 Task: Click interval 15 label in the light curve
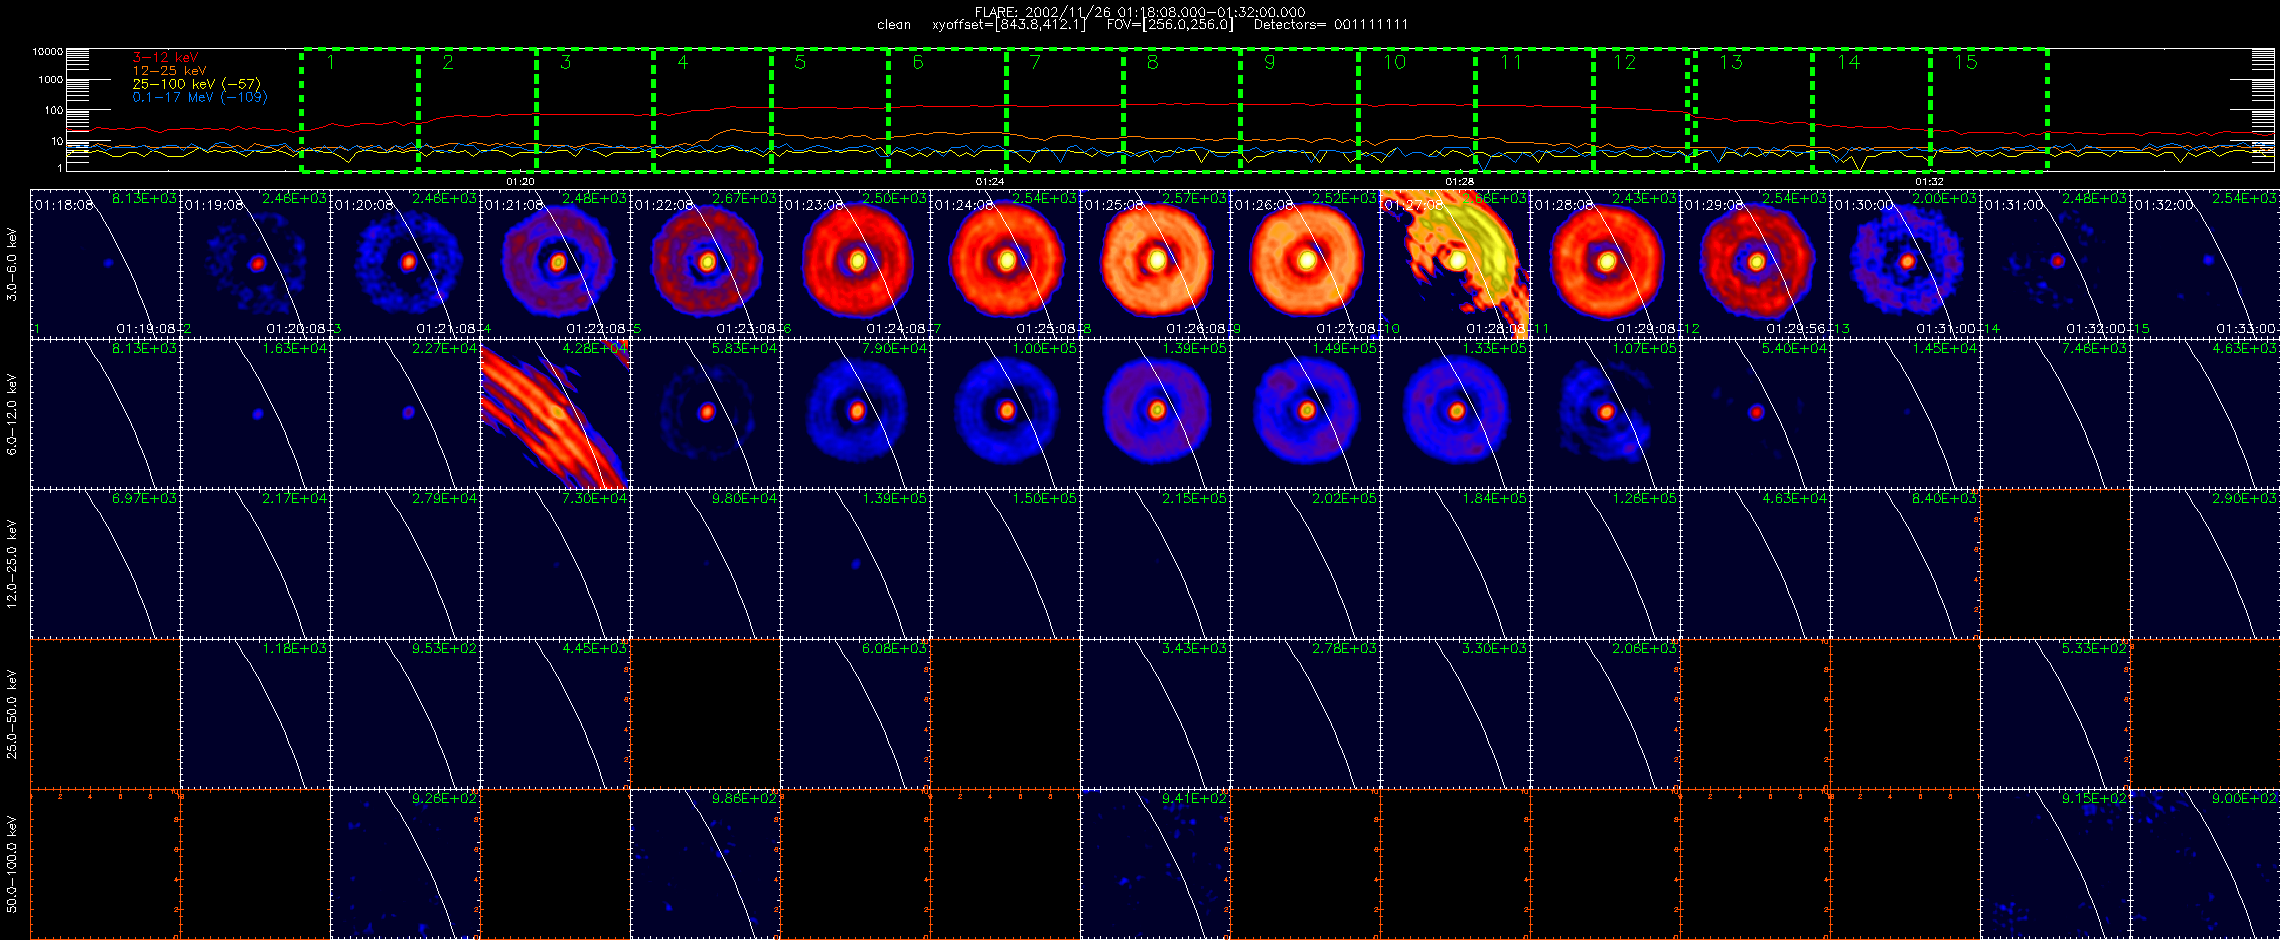[x=1966, y=62]
